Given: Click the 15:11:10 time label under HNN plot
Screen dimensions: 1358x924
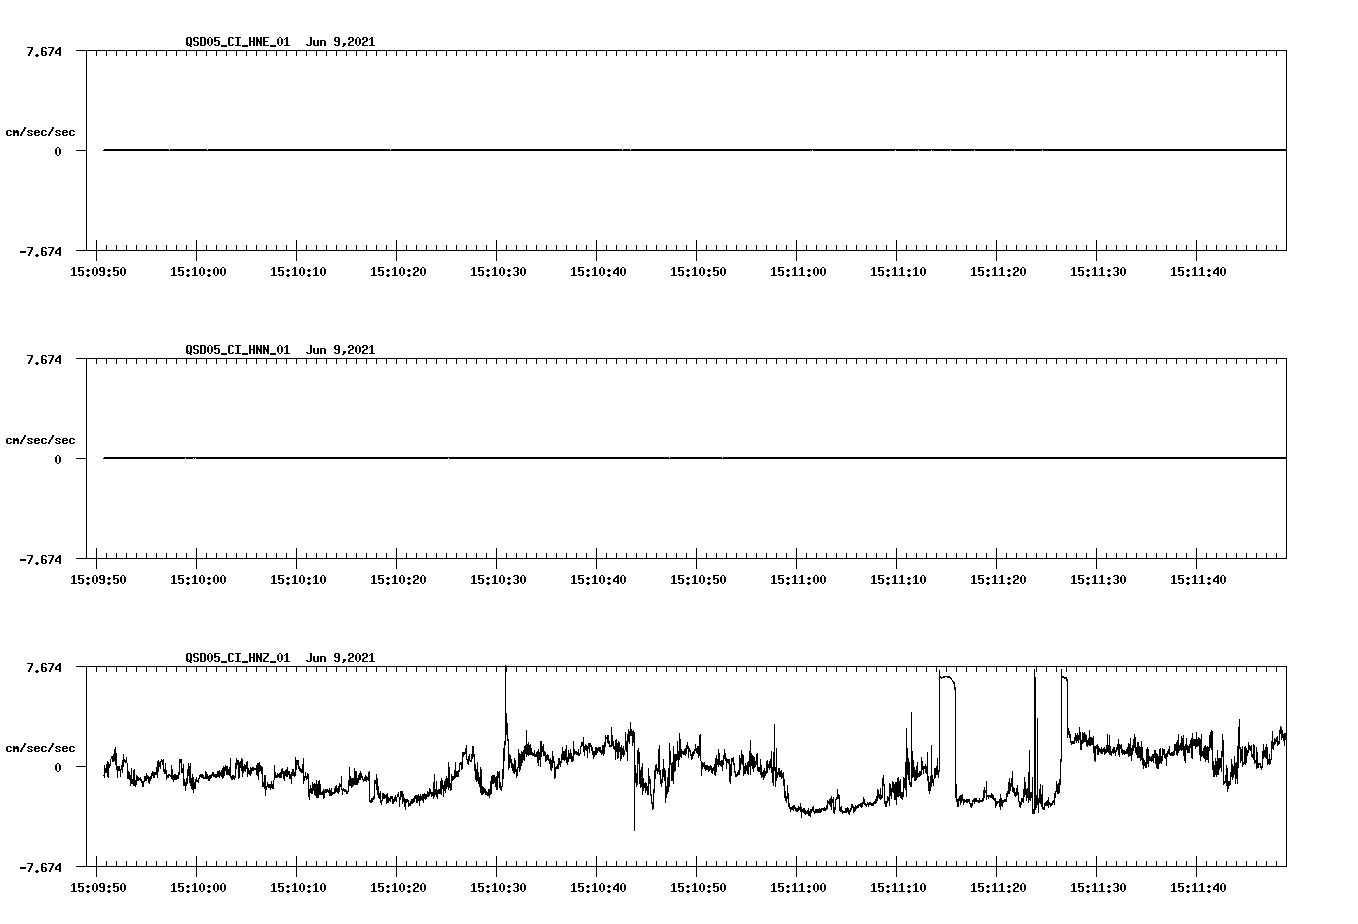Looking at the screenshot, I should tap(898, 579).
